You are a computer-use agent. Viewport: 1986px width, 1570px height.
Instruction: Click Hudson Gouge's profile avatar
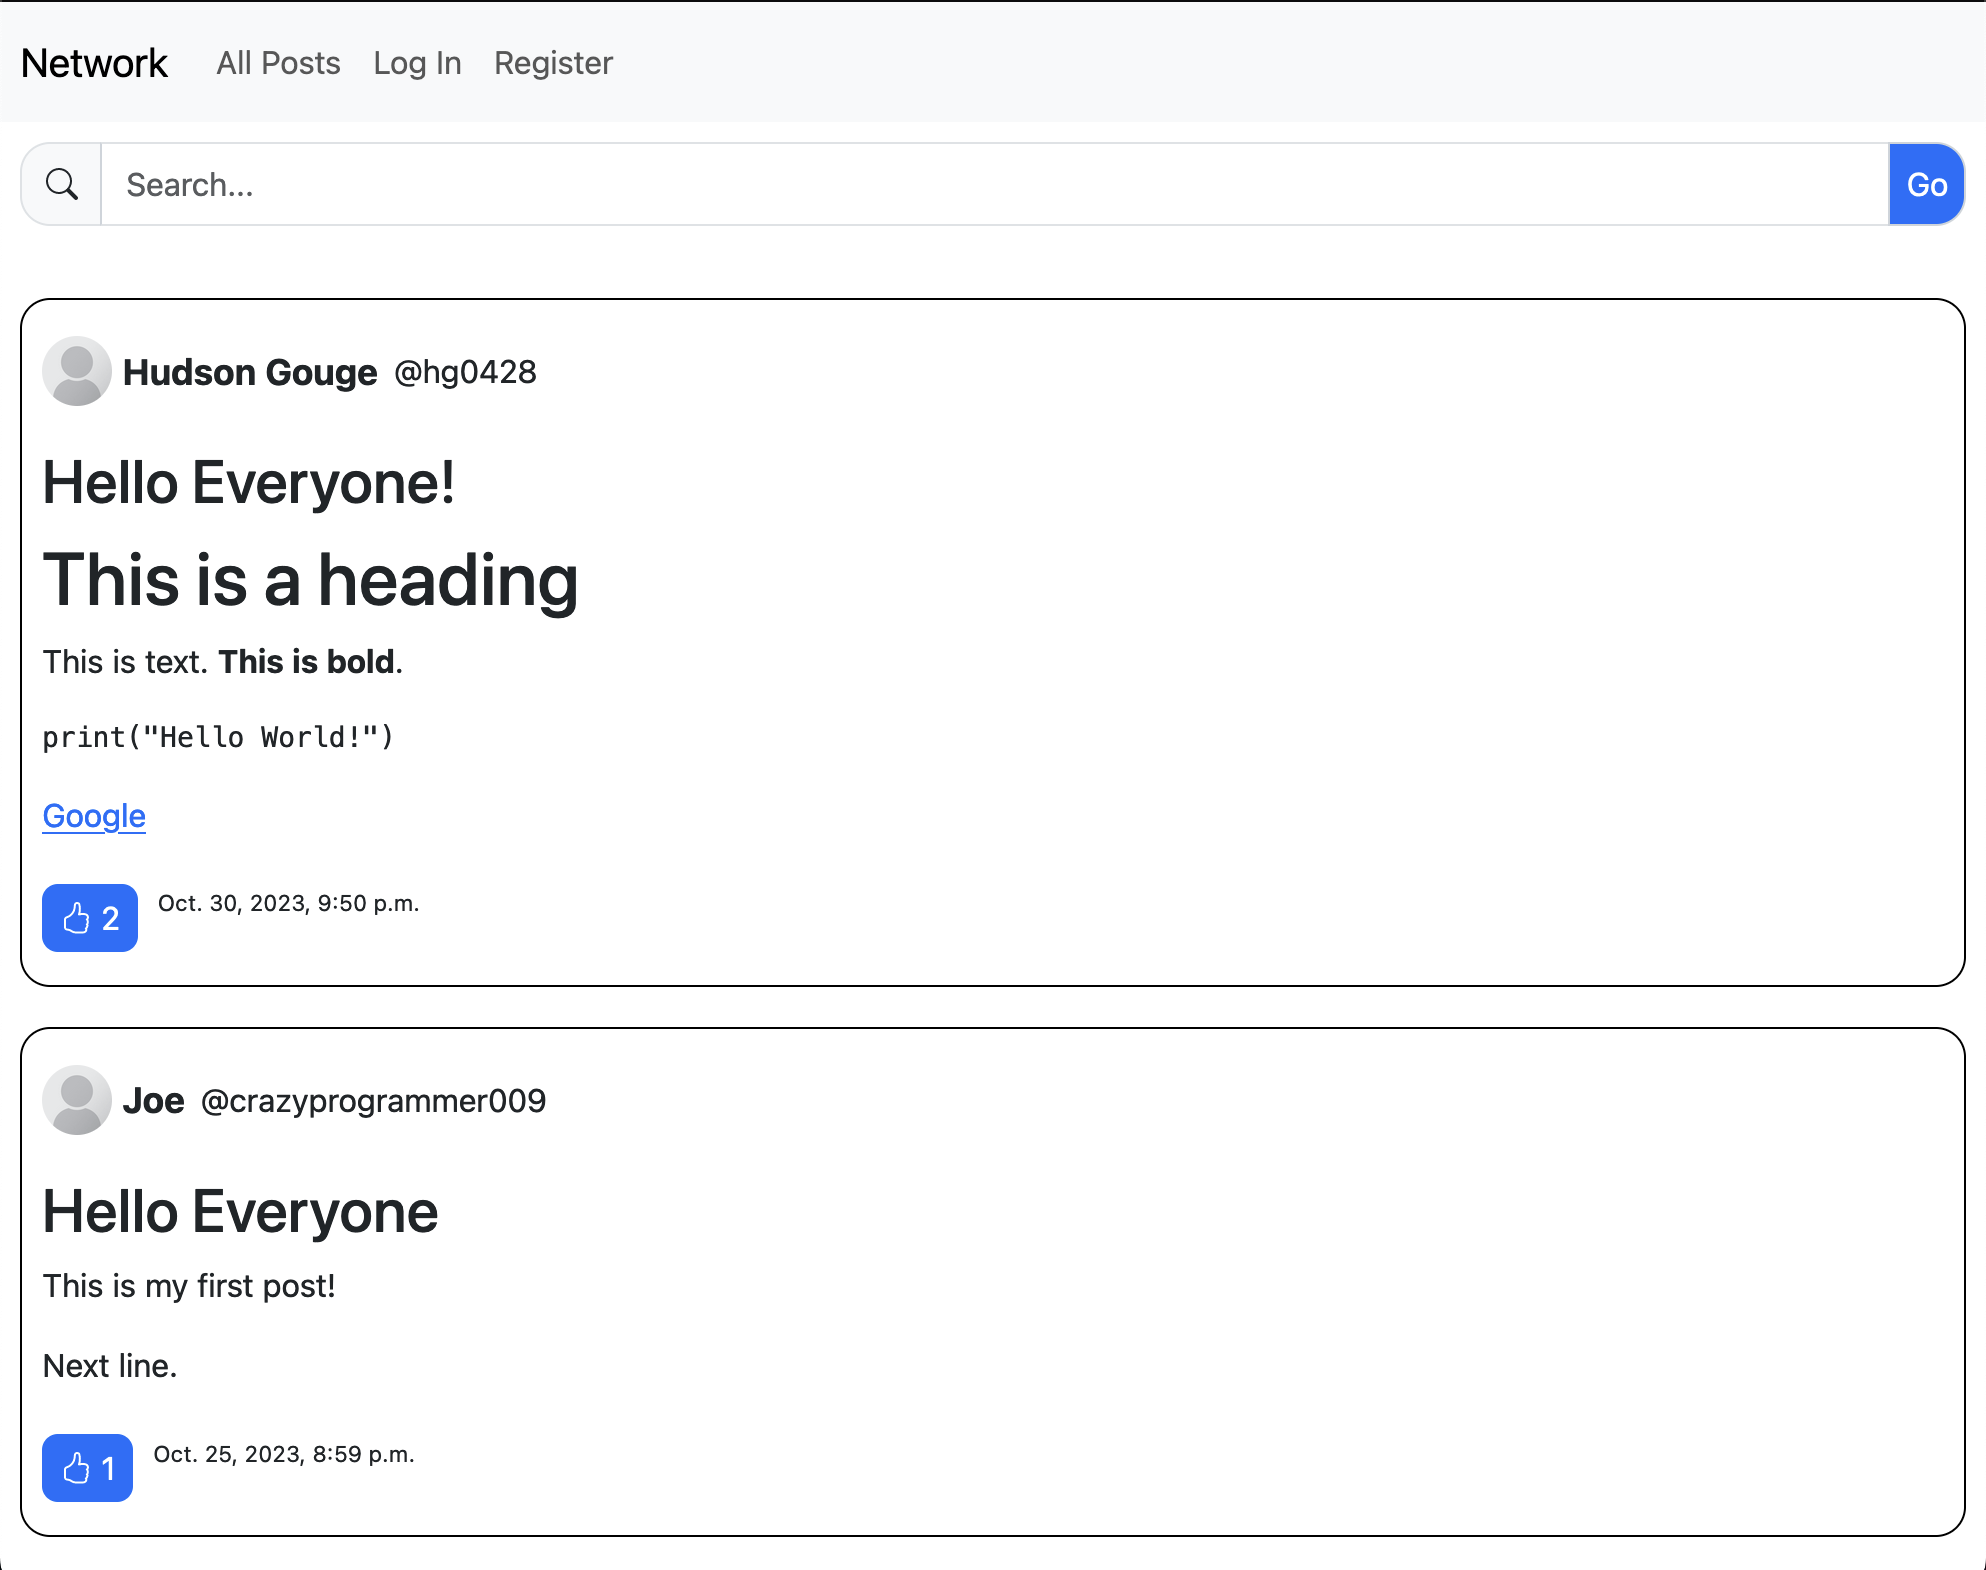(77, 371)
